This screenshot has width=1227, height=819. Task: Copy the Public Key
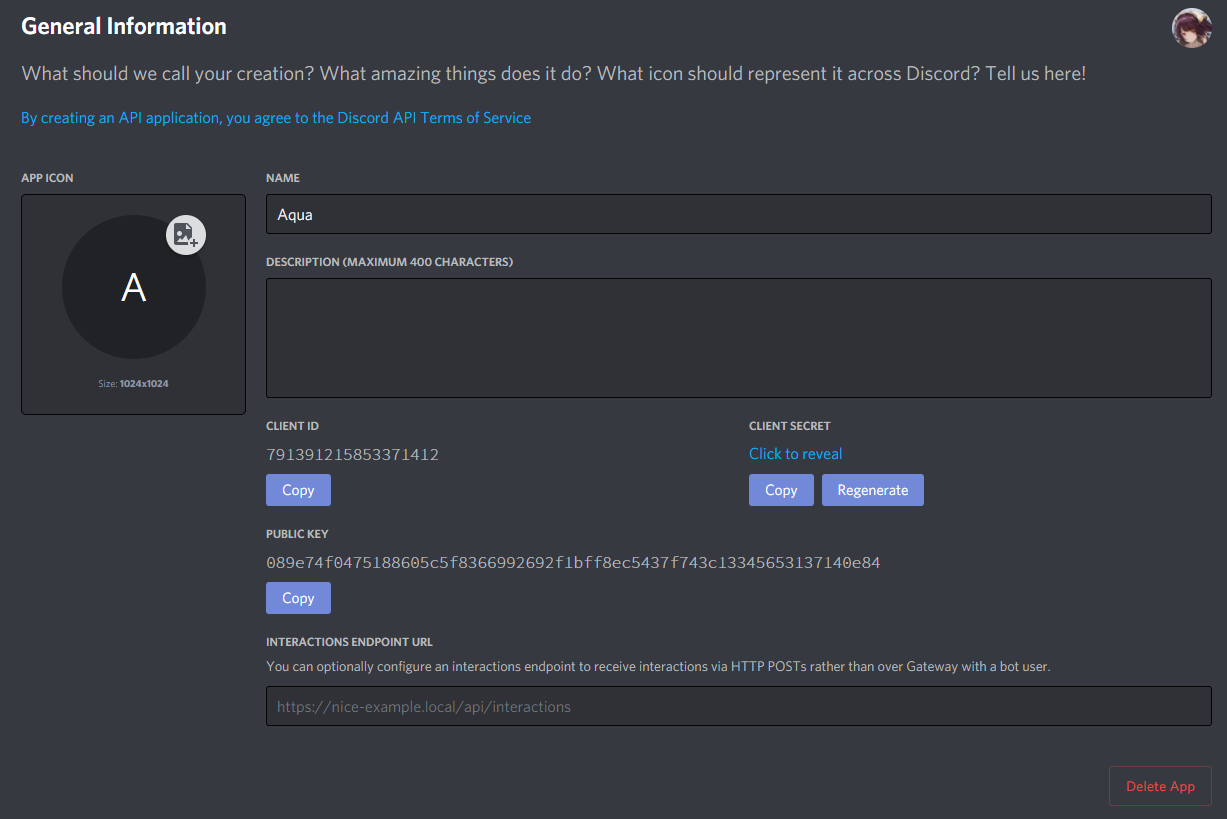pos(298,598)
